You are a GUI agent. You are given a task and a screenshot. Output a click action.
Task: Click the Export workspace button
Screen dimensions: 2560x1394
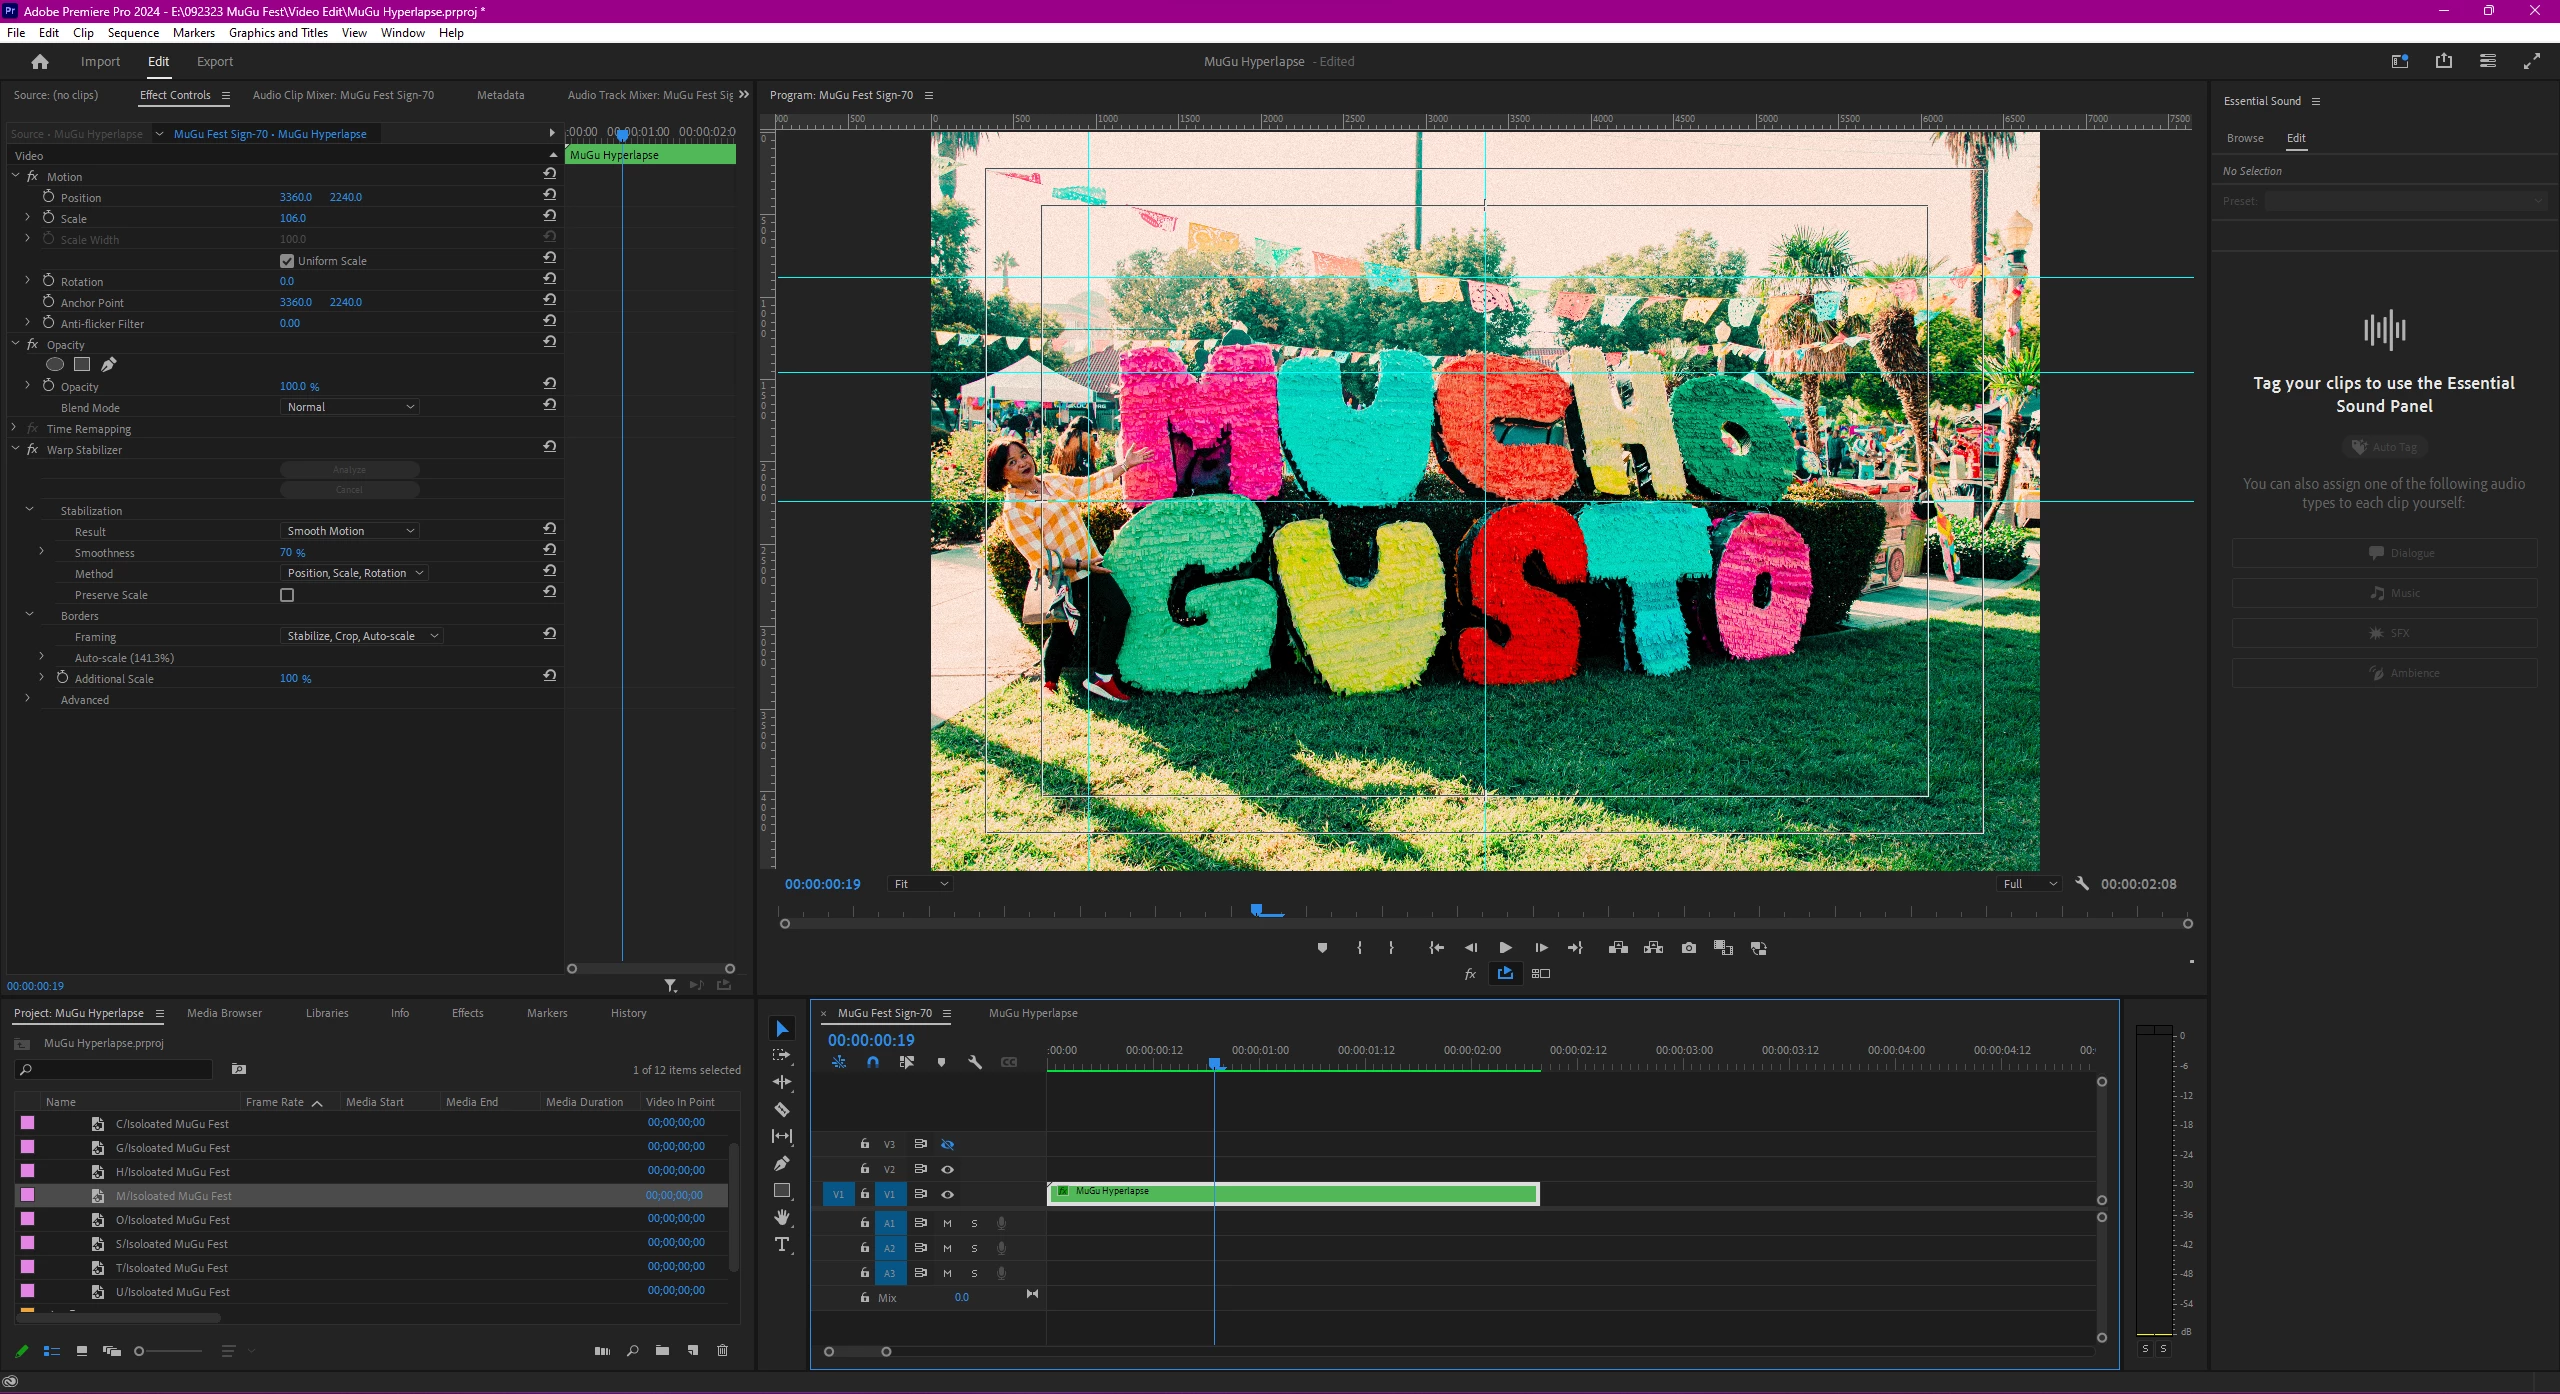(214, 62)
